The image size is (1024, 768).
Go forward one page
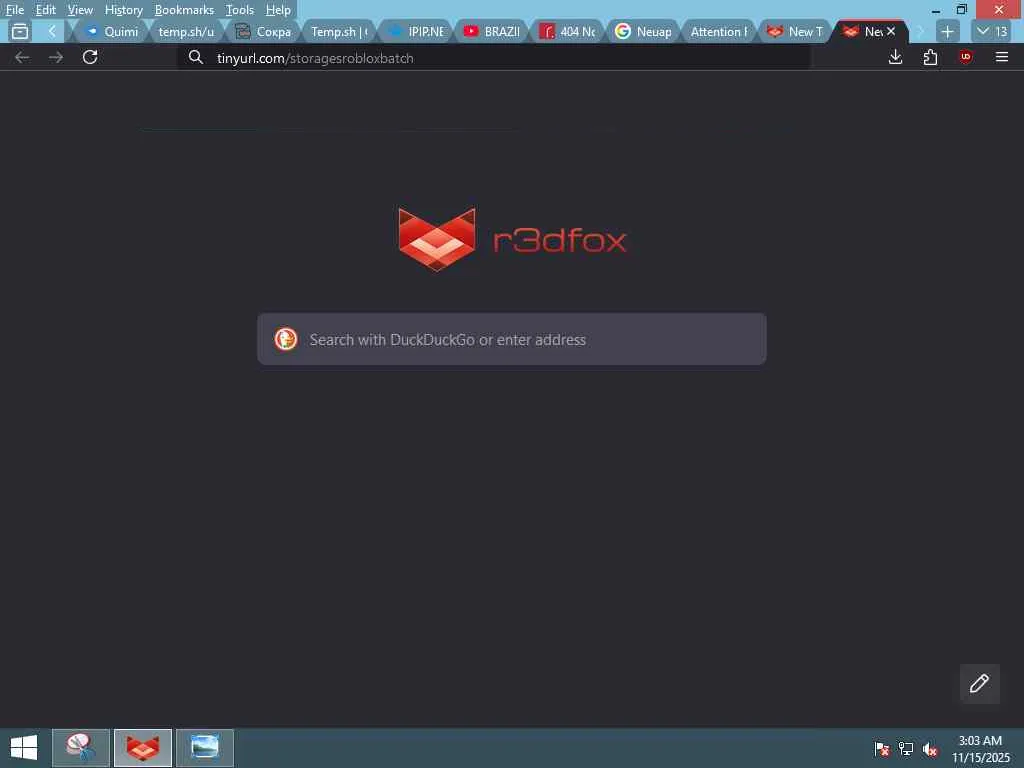coord(56,57)
